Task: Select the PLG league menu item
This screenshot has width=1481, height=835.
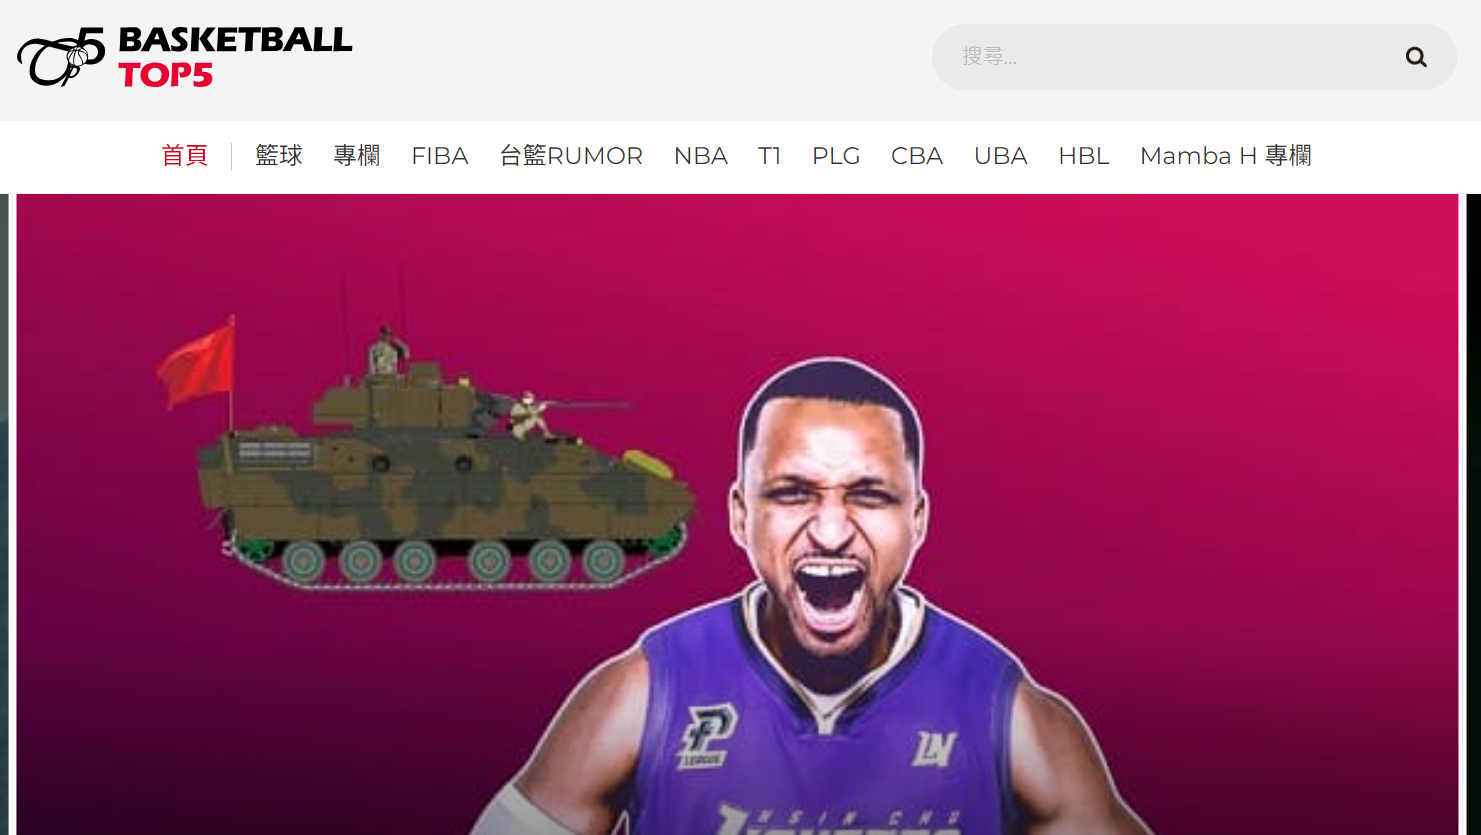Action: pos(836,156)
